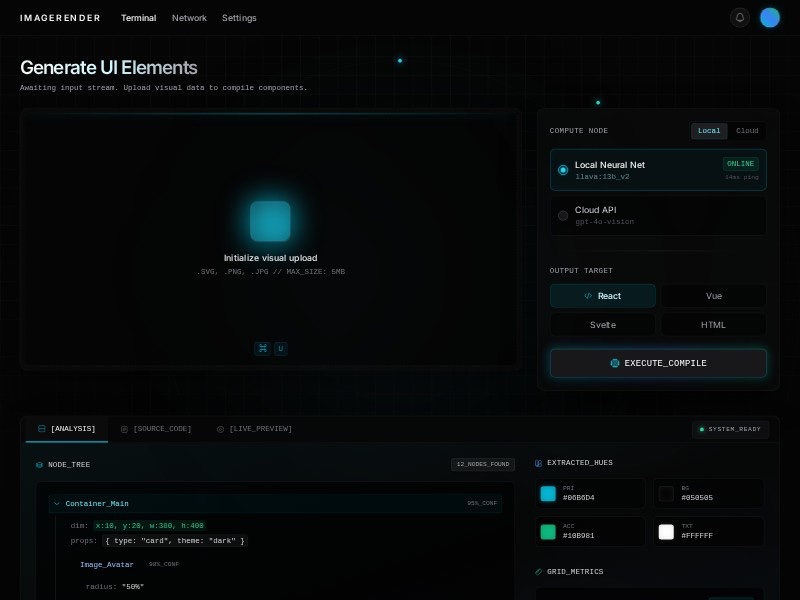The image size is (800, 600).
Task: Click the EXTRACTED_HUES palette icon
Action: coord(539,463)
